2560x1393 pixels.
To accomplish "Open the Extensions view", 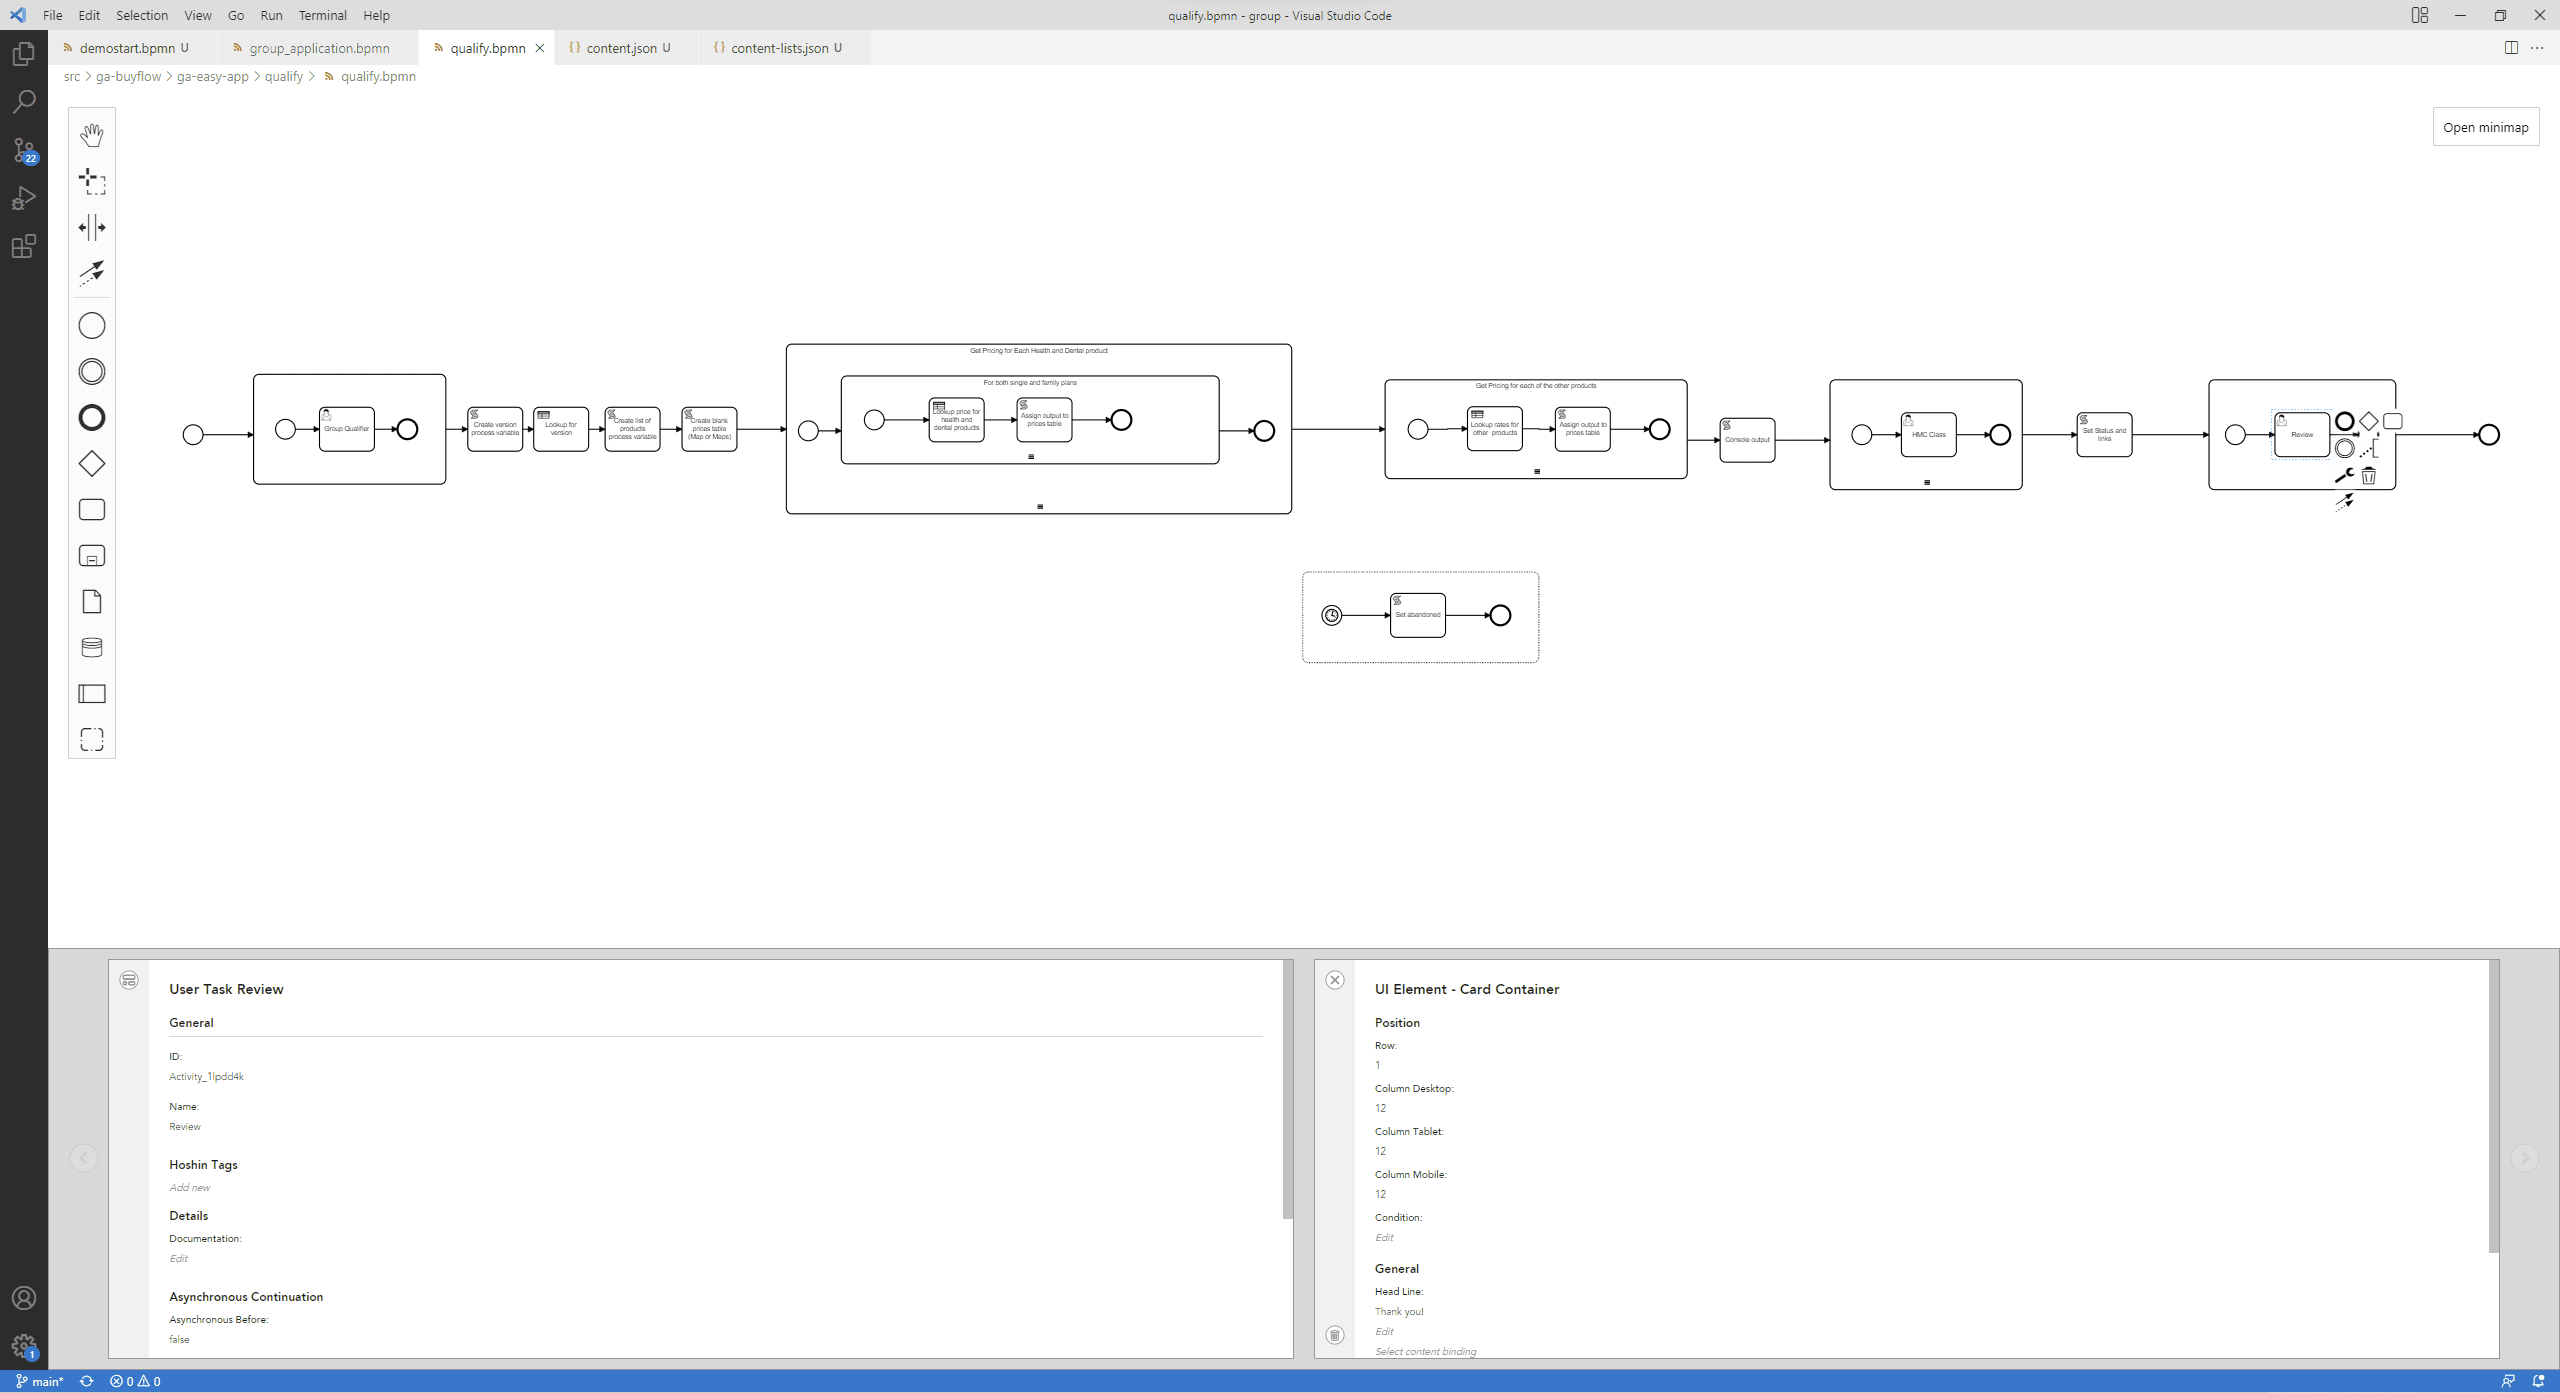I will tap(24, 246).
